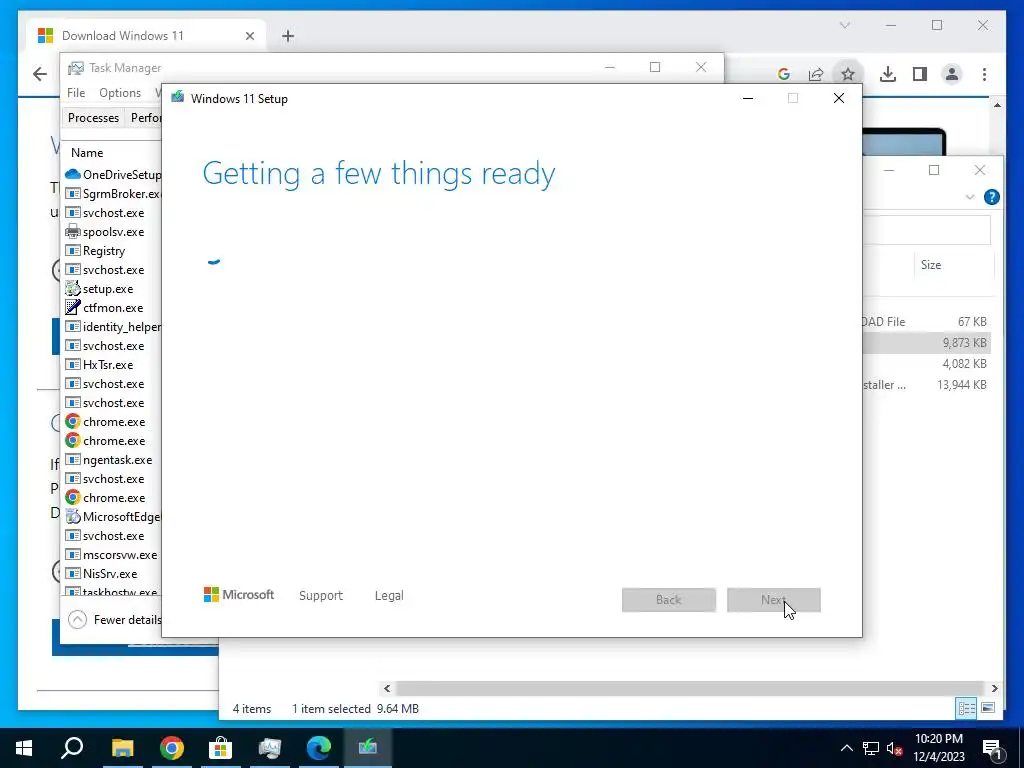
Task: Open the Legal link in Setup
Action: click(389, 596)
